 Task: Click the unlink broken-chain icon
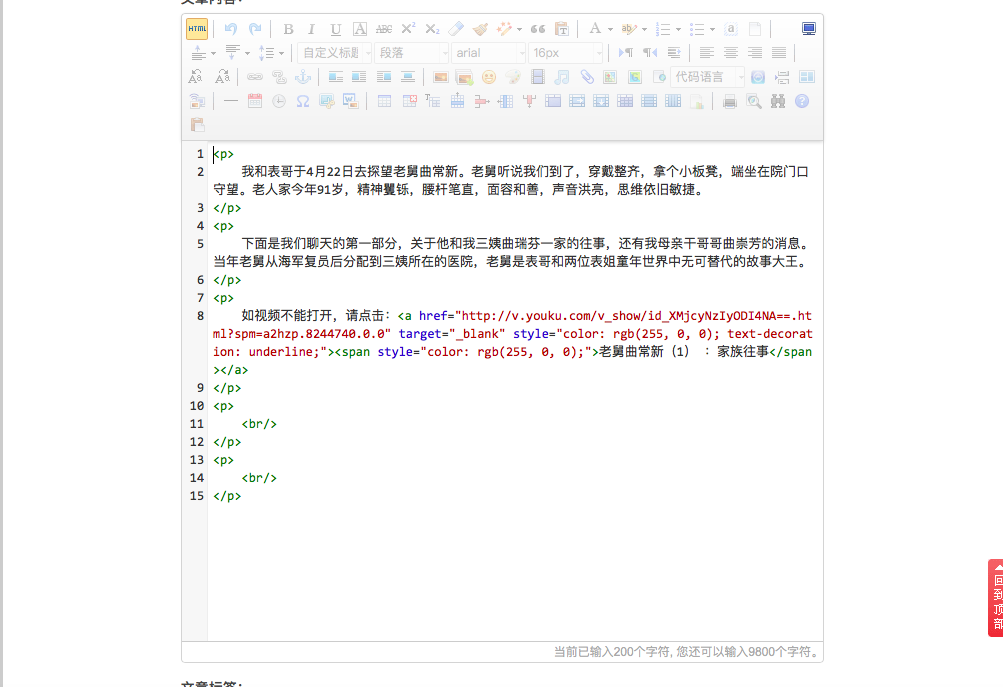pos(279,77)
